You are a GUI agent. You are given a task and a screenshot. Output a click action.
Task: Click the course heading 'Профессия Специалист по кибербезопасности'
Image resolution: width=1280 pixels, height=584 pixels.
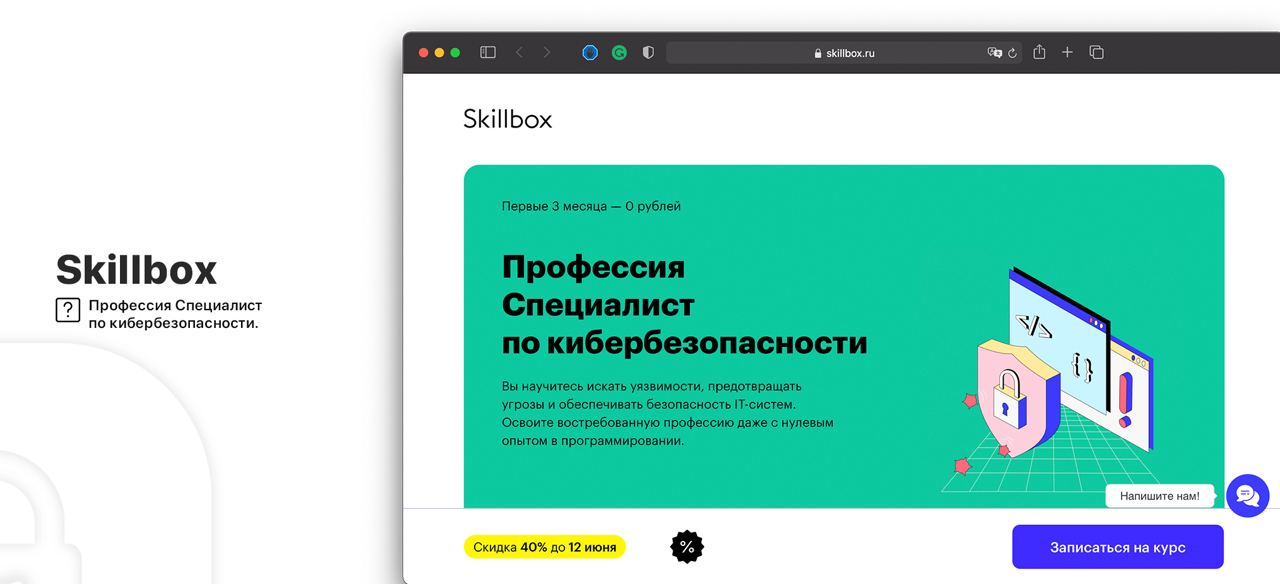point(684,305)
